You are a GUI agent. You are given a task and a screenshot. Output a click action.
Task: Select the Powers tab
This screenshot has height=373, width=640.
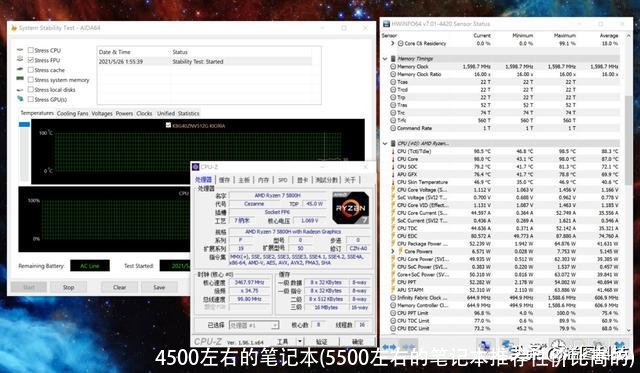click(124, 113)
